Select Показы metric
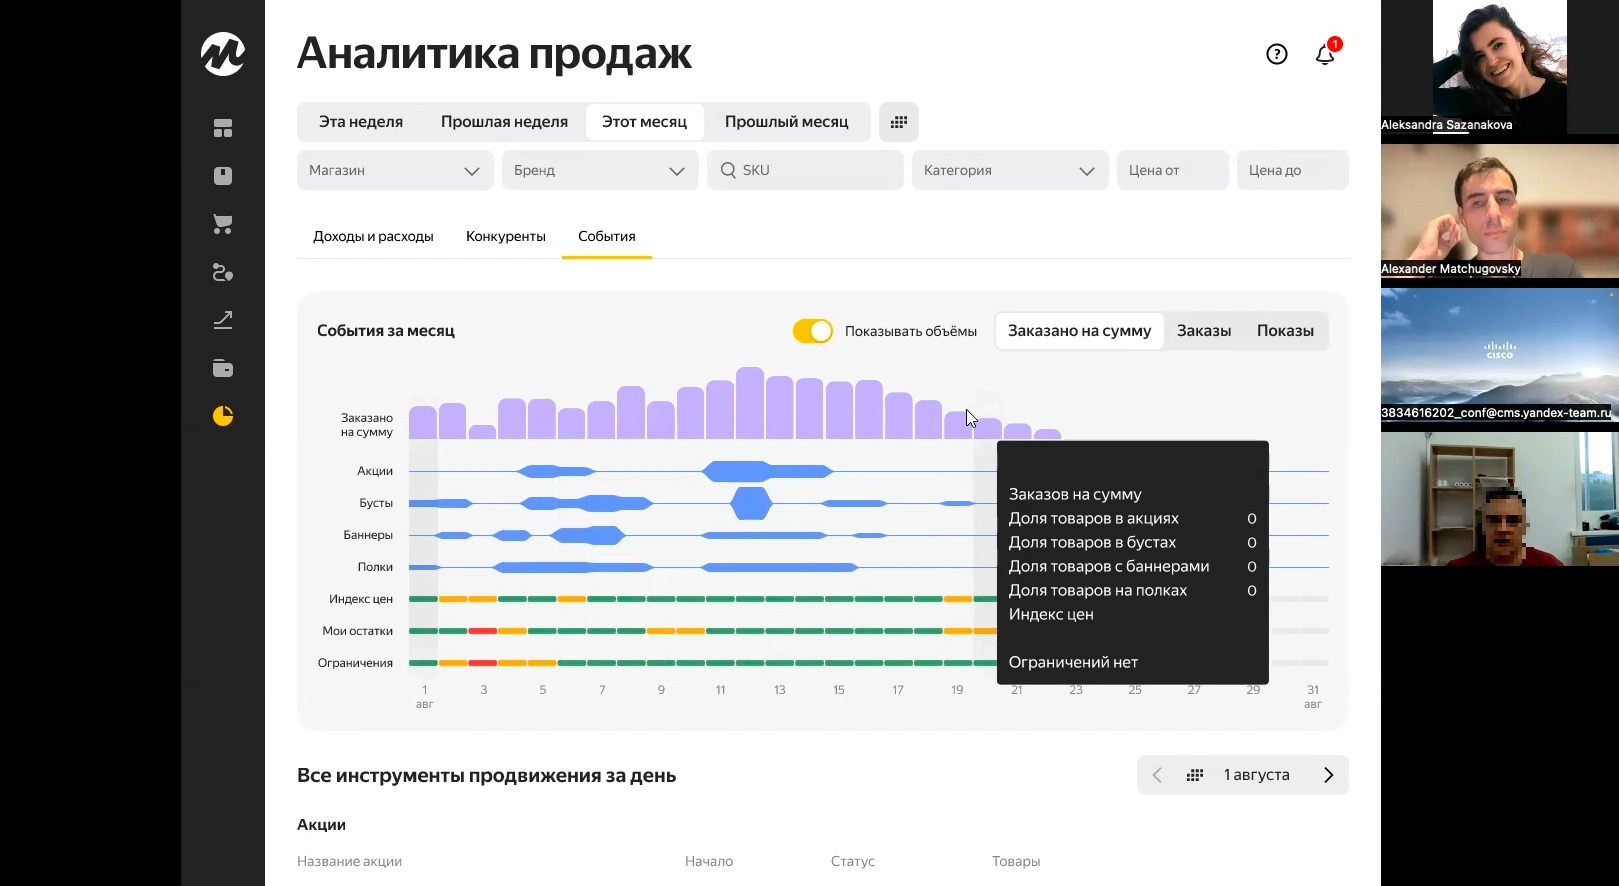The width and height of the screenshot is (1619, 886). point(1285,331)
